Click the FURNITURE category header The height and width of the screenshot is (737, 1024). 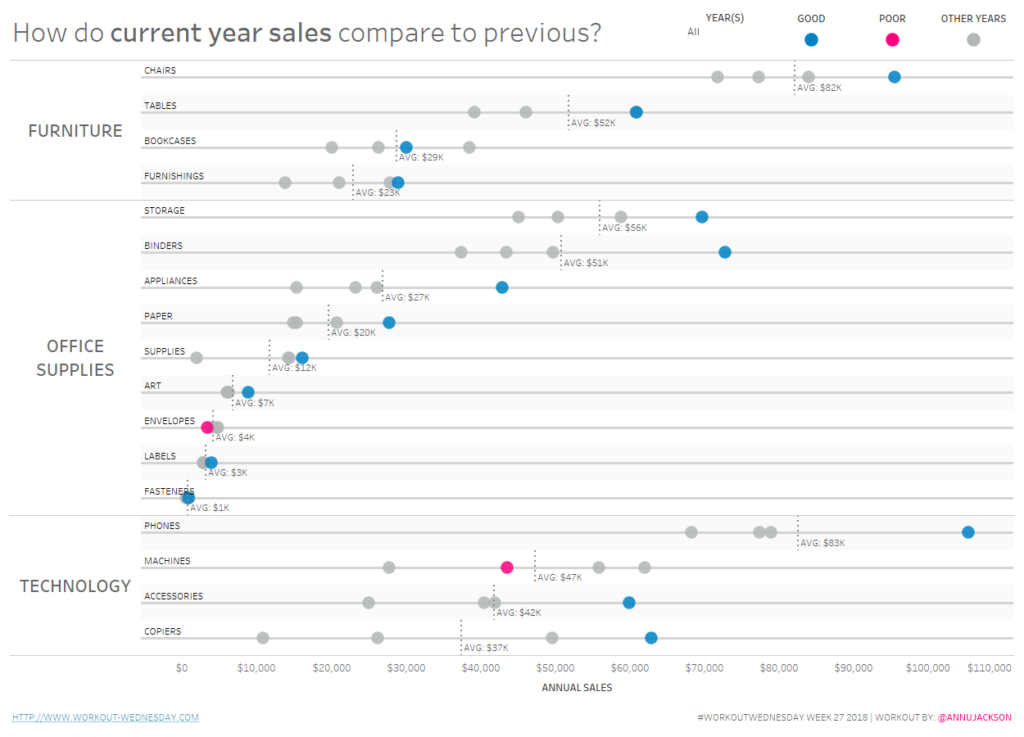(x=75, y=131)
